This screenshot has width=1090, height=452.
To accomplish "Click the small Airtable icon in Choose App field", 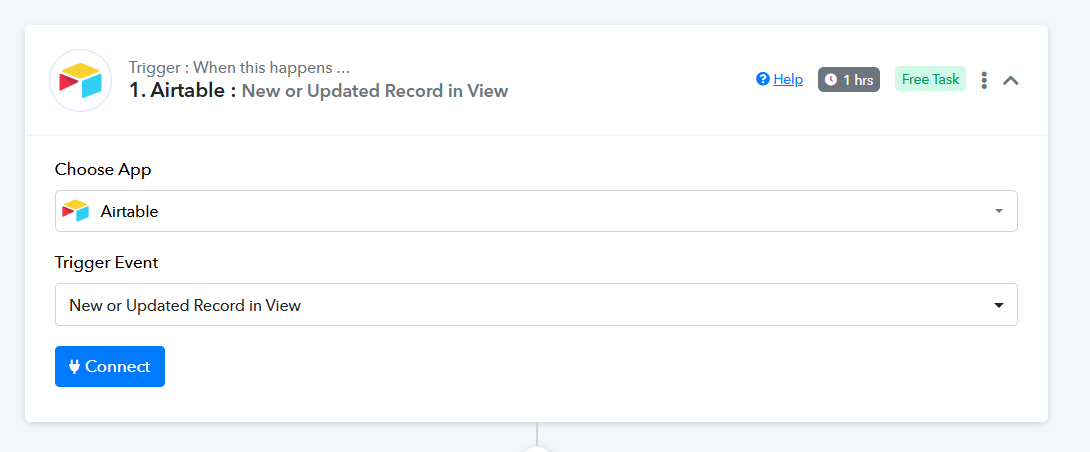I will point(76,211).
